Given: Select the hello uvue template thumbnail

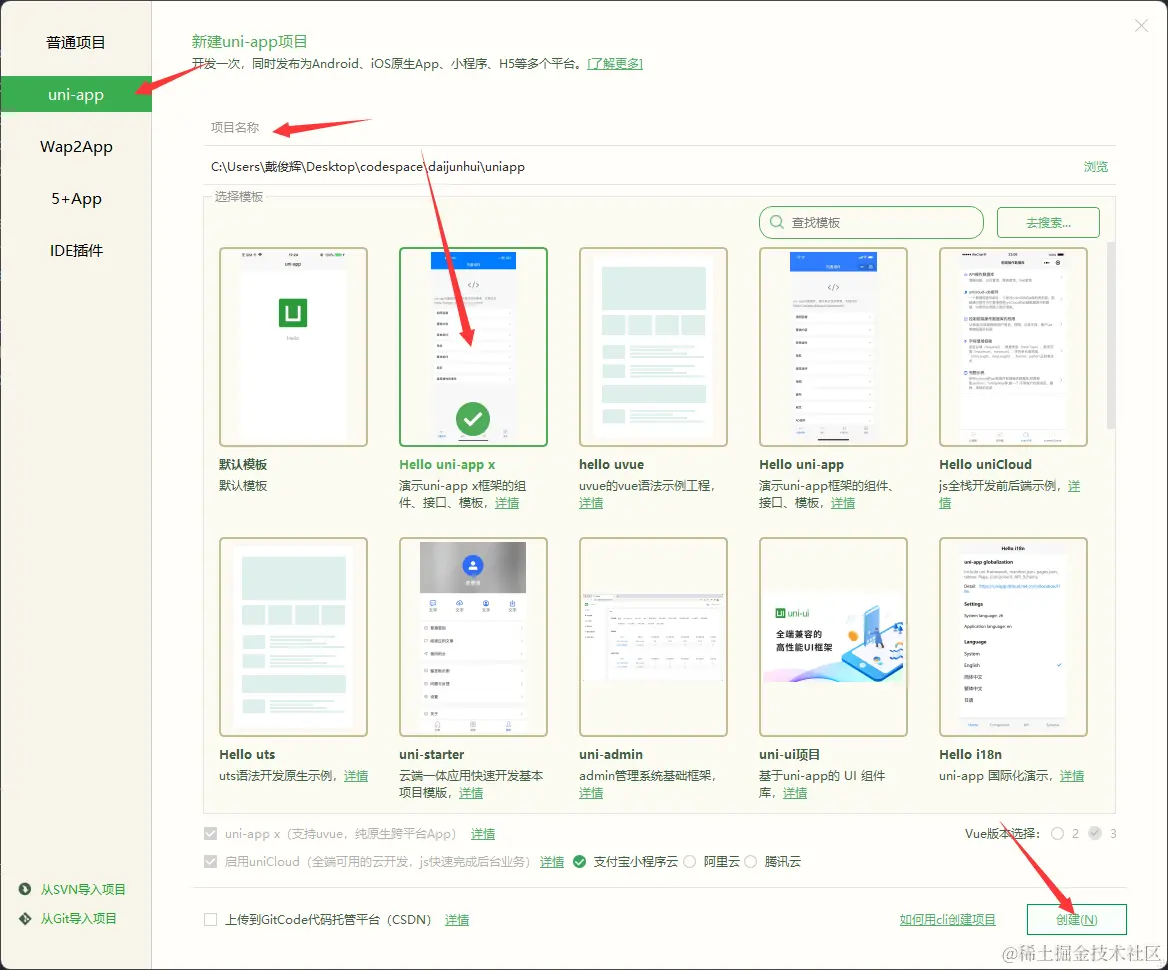Looking at the screenshot, I should [653, 347].
